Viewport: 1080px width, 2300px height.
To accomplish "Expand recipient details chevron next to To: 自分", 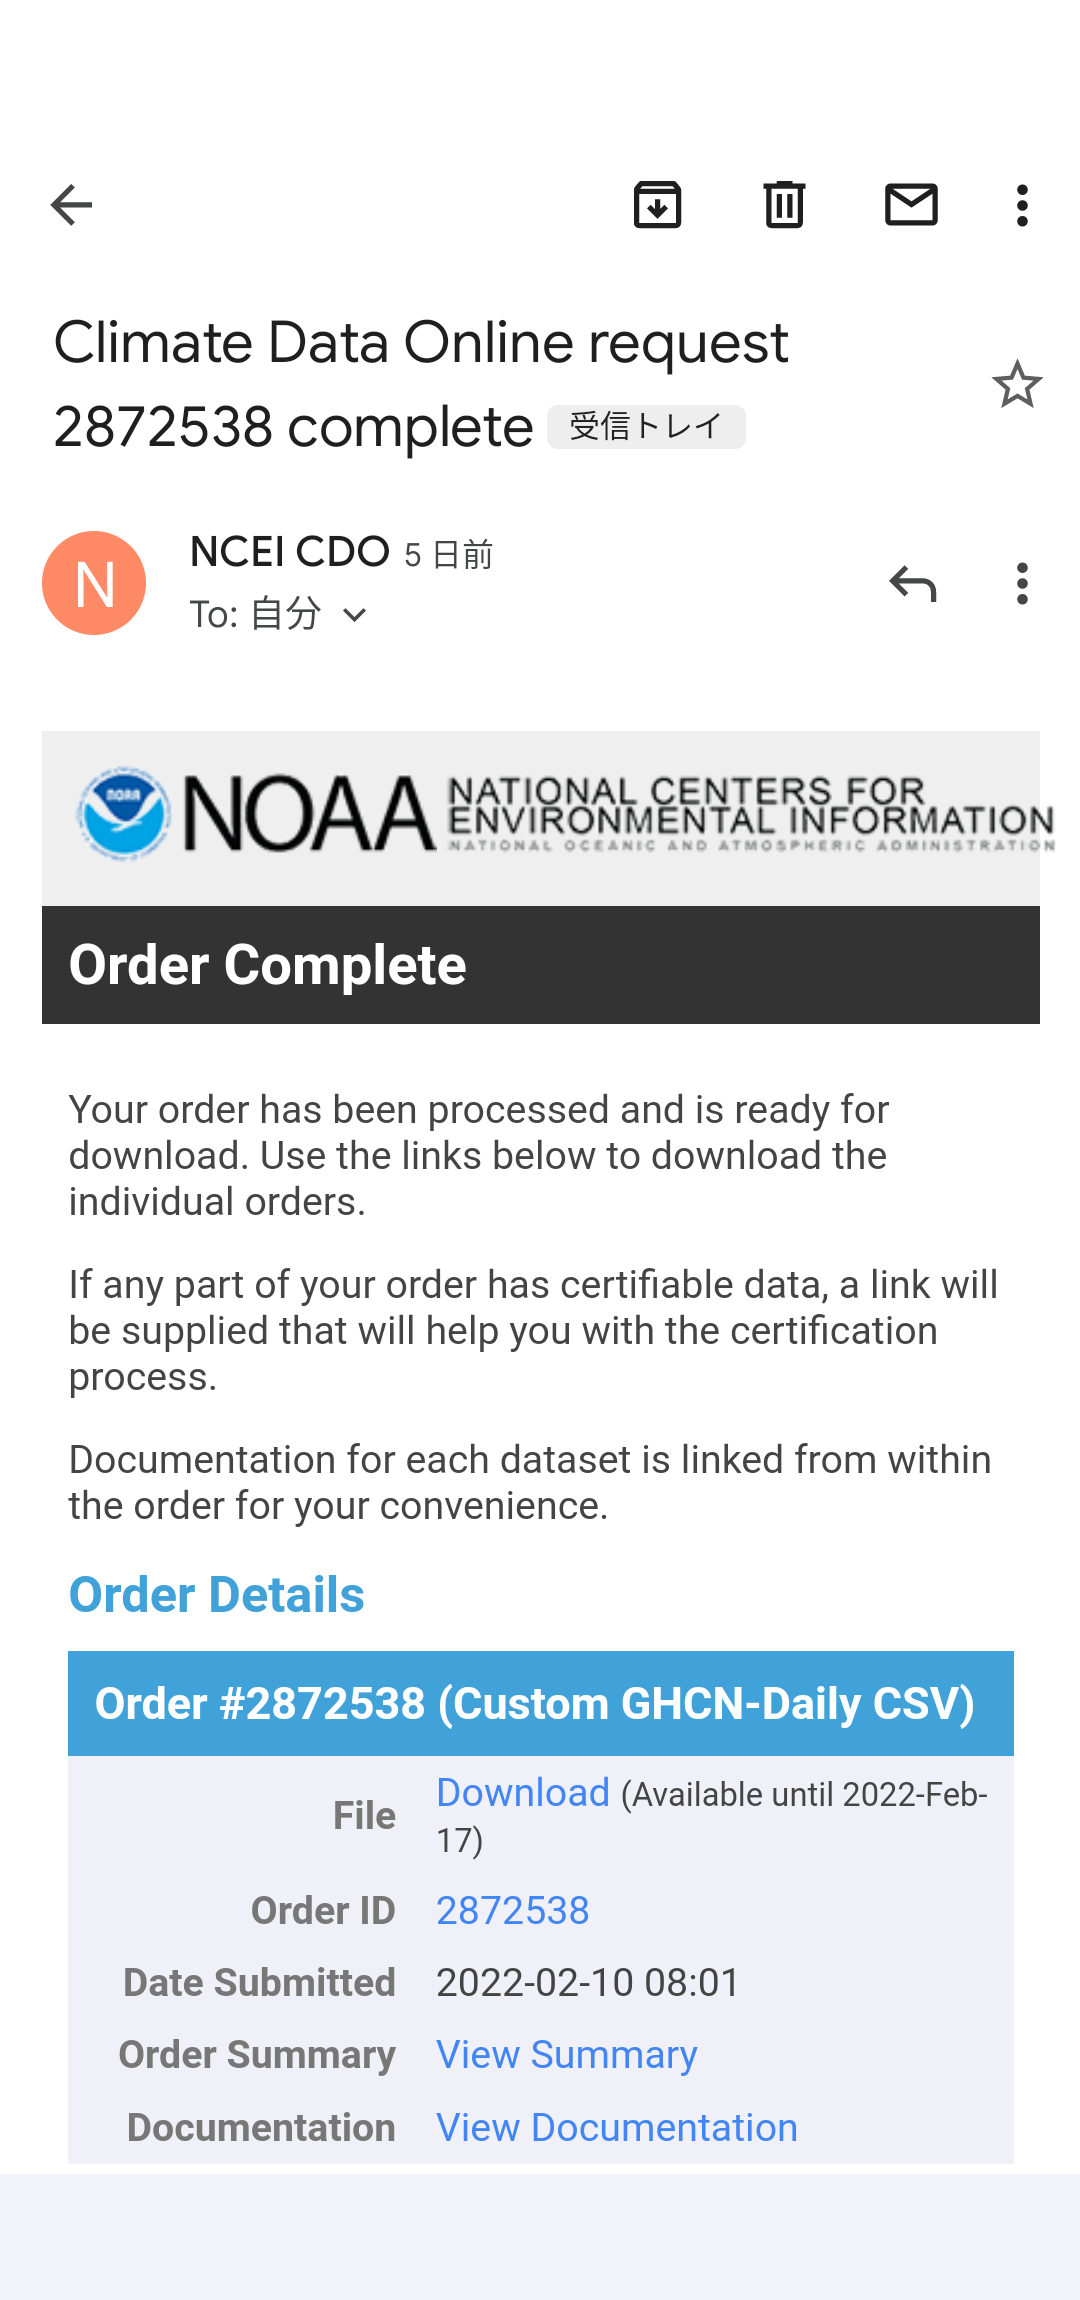I will [355, 615].
